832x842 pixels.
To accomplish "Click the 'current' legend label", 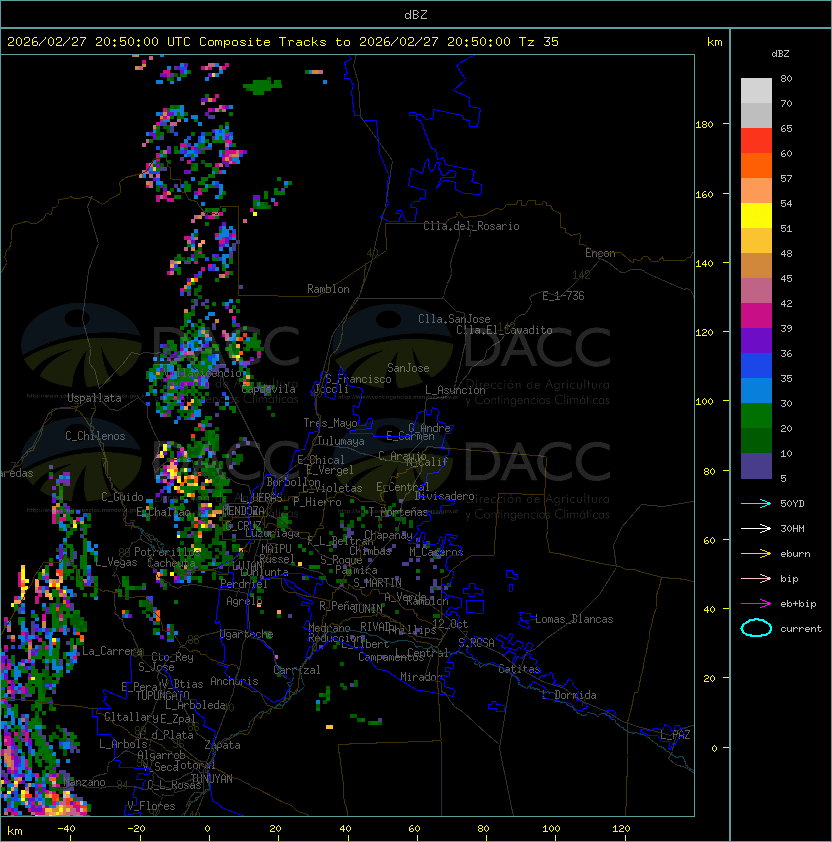I will pyautogui.click(x=801, y=629).
